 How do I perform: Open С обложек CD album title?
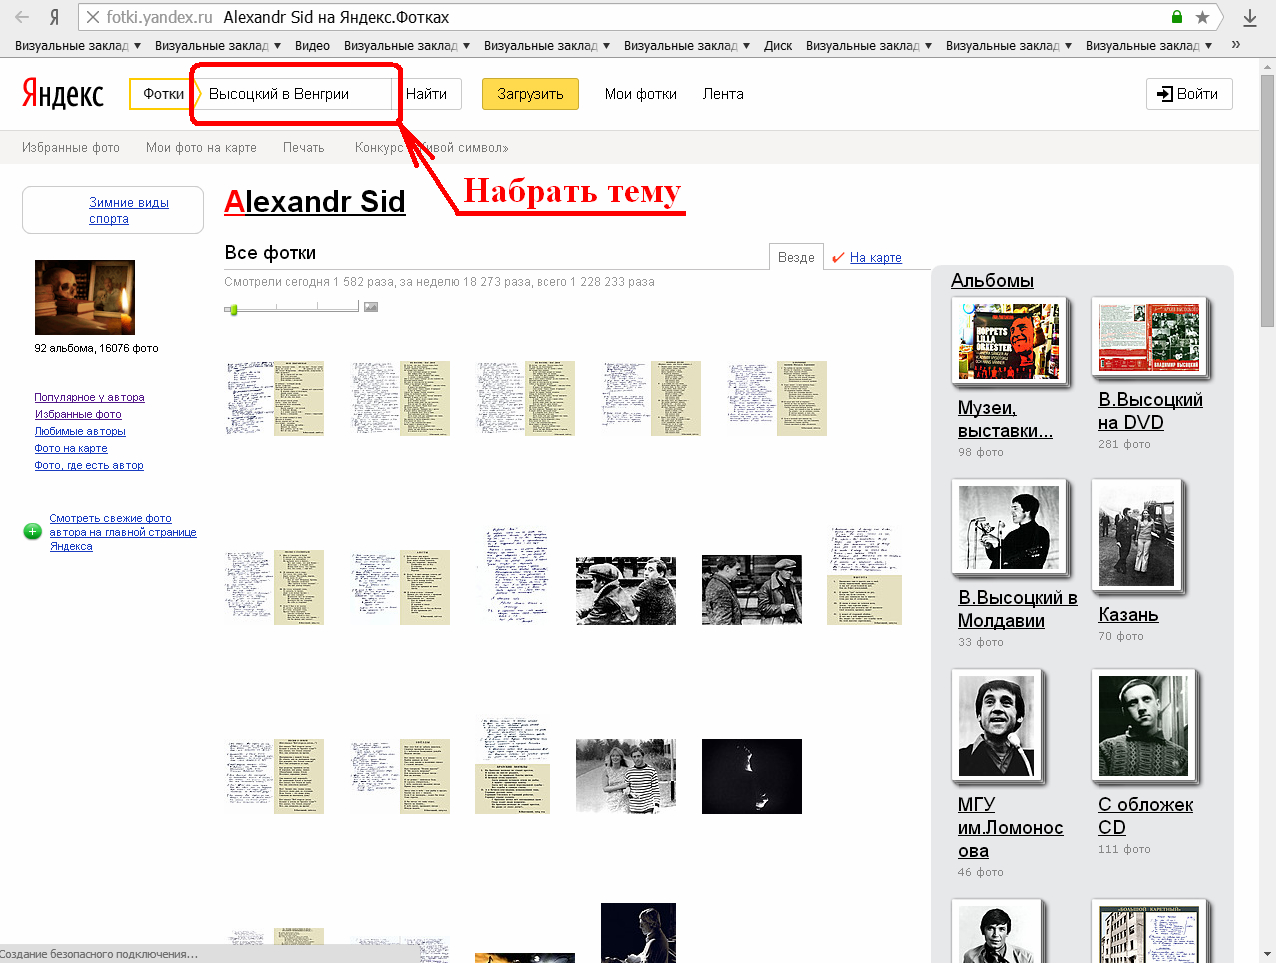(x=1145, y=816)
